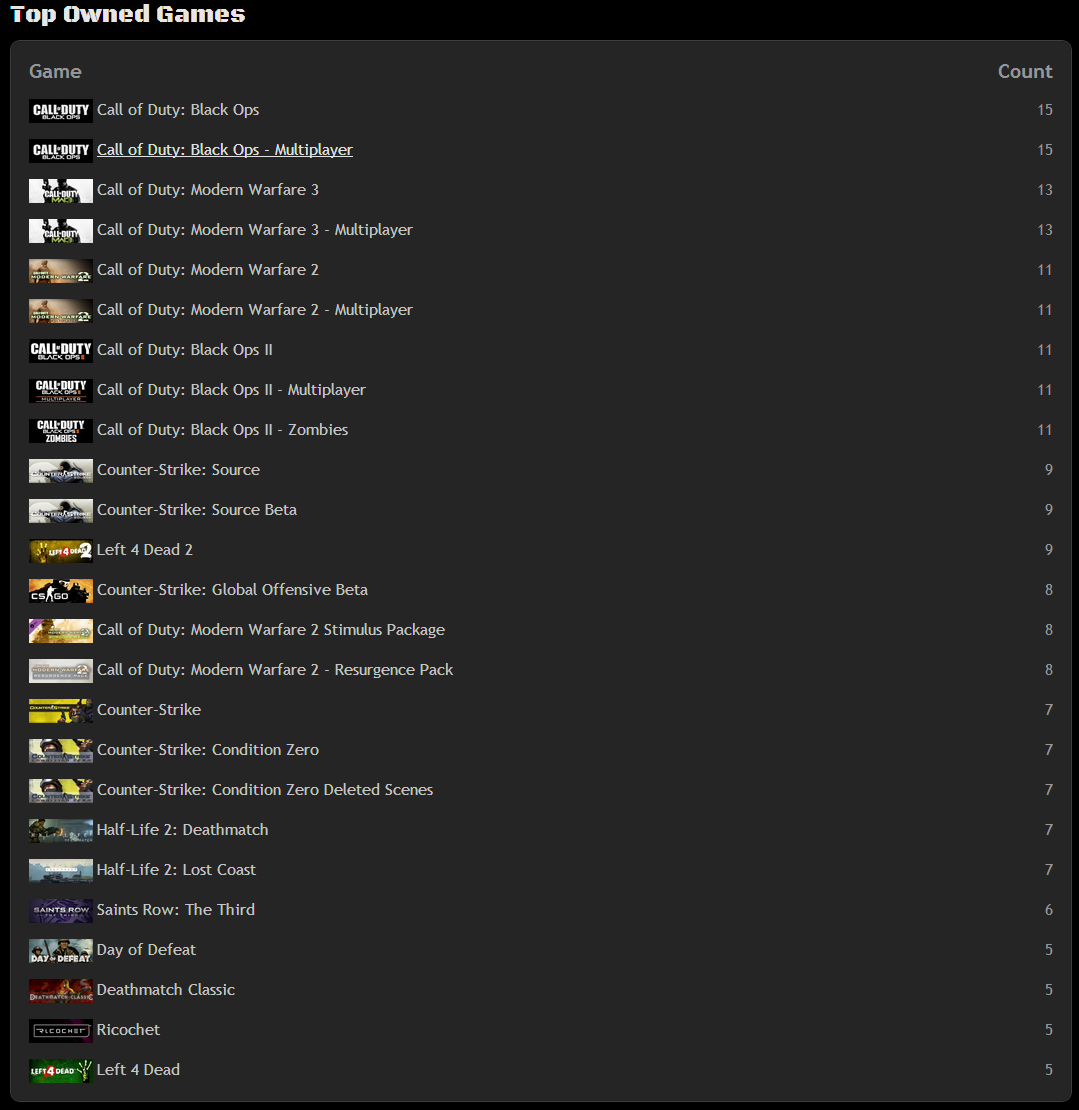Click the Day of Defeat icon
This screenshot has height=1110, width=1079.
61,951
